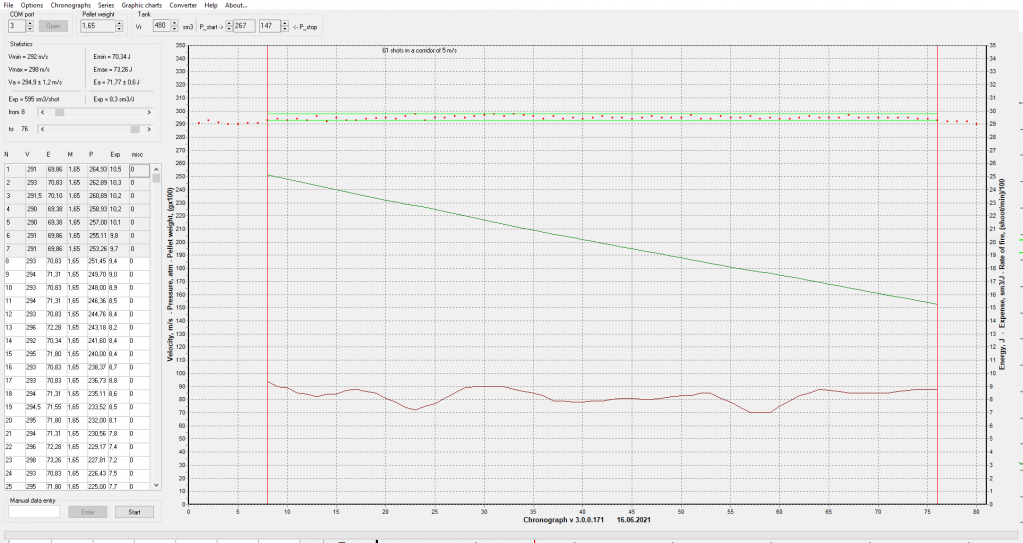
Task: Click pressure cell 225,00 in row 25
Action: [98, 486]
